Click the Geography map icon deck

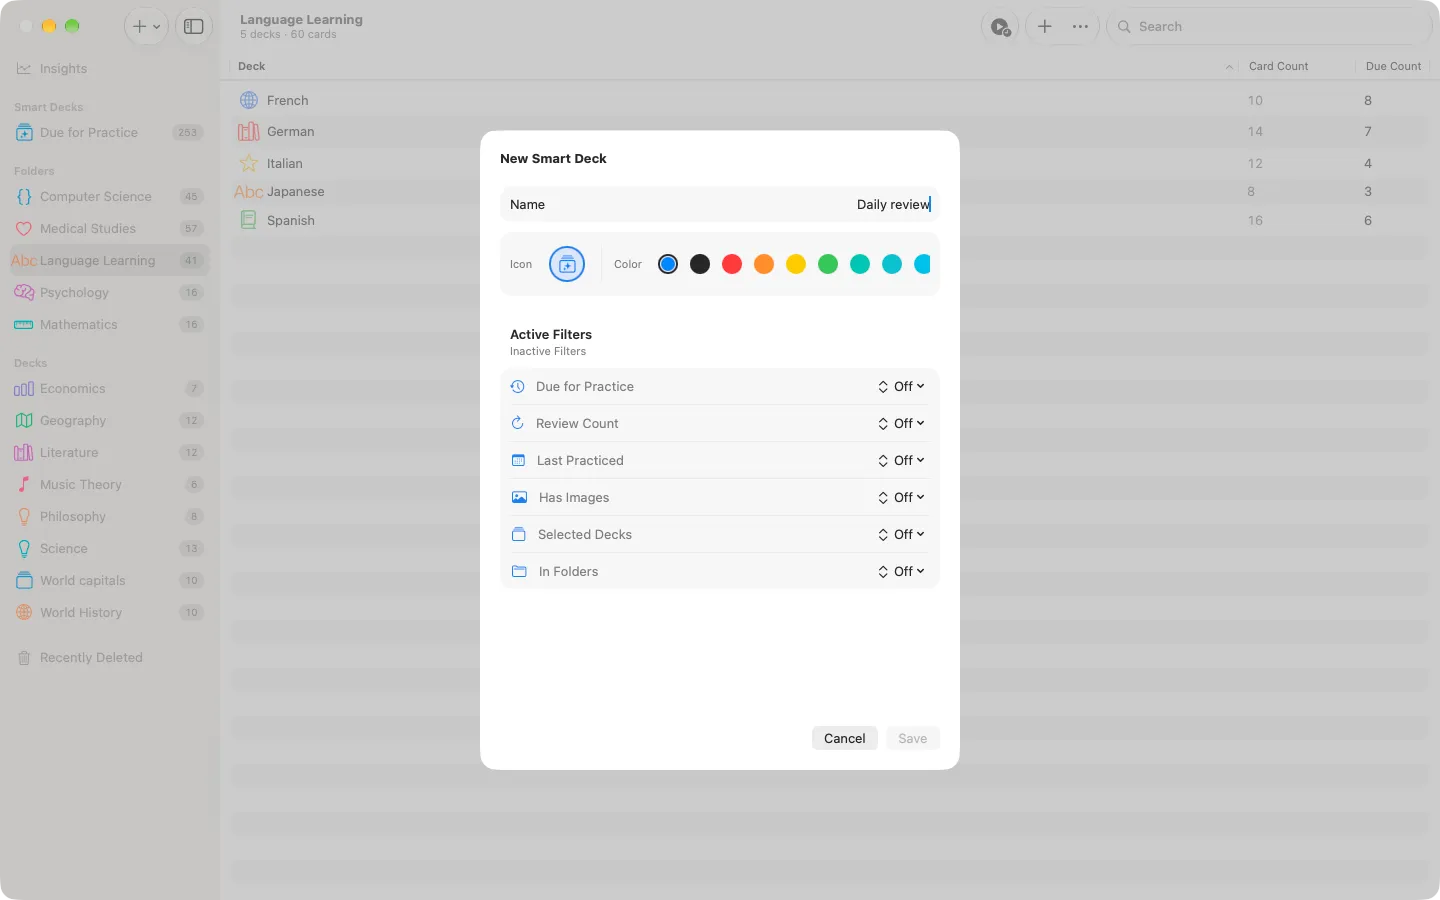24,421
